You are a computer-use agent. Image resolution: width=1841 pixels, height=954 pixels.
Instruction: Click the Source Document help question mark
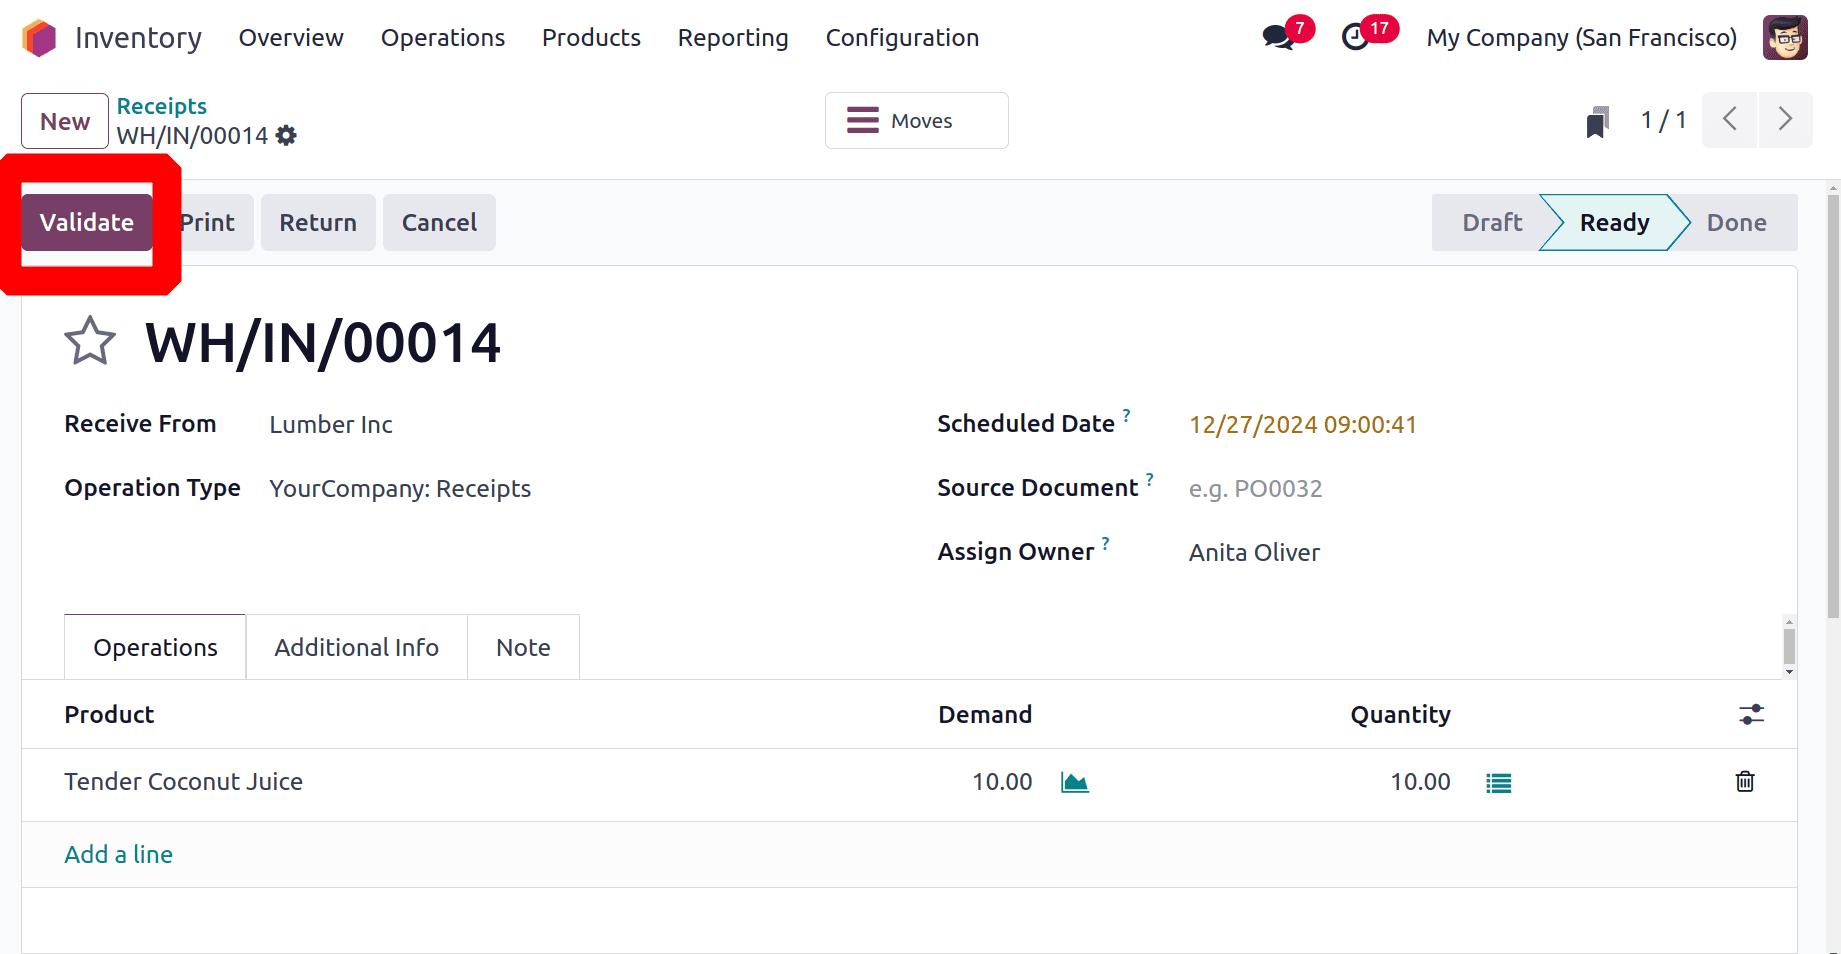pyautogui.click(x=1150, y=478)
